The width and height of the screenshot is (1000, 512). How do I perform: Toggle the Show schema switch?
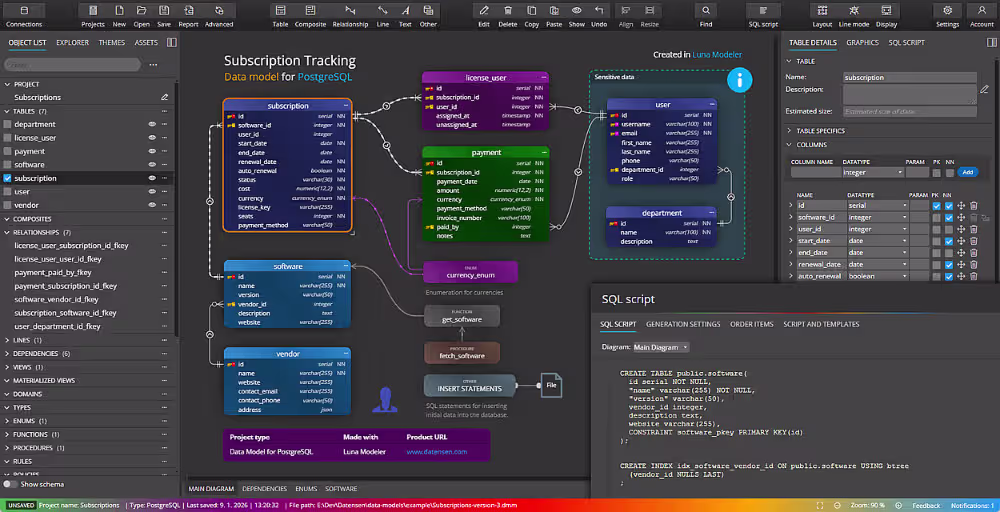(10, 484)
